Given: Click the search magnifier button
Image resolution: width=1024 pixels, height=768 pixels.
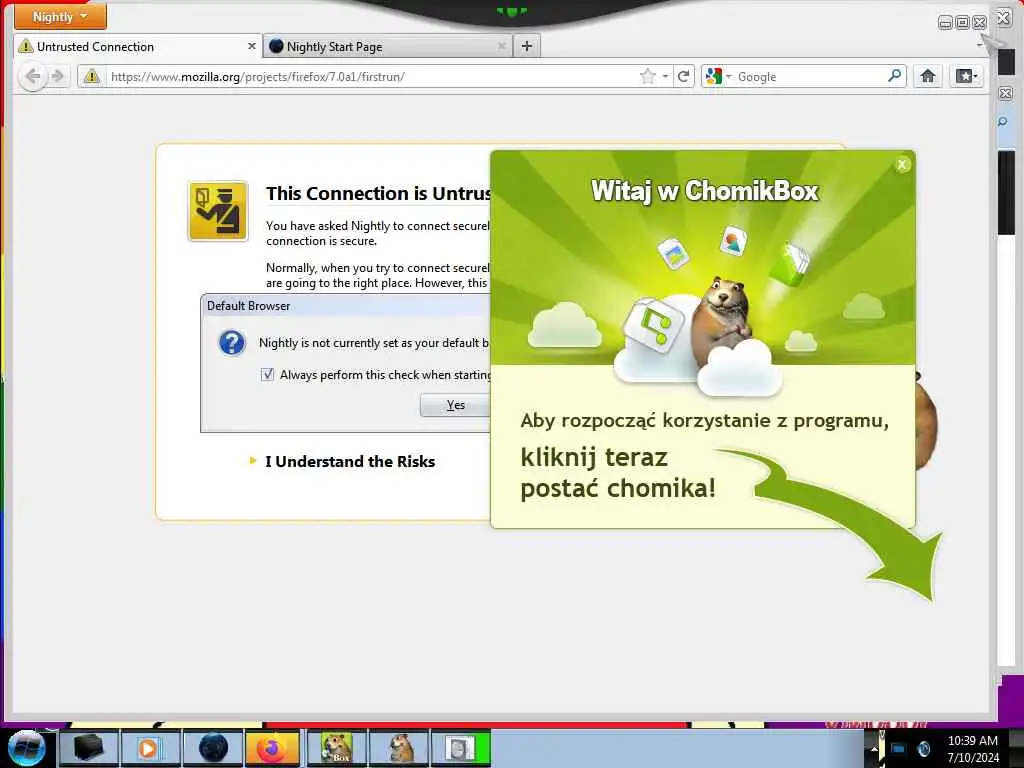Looking at the screenshot, I should (895, 76).
